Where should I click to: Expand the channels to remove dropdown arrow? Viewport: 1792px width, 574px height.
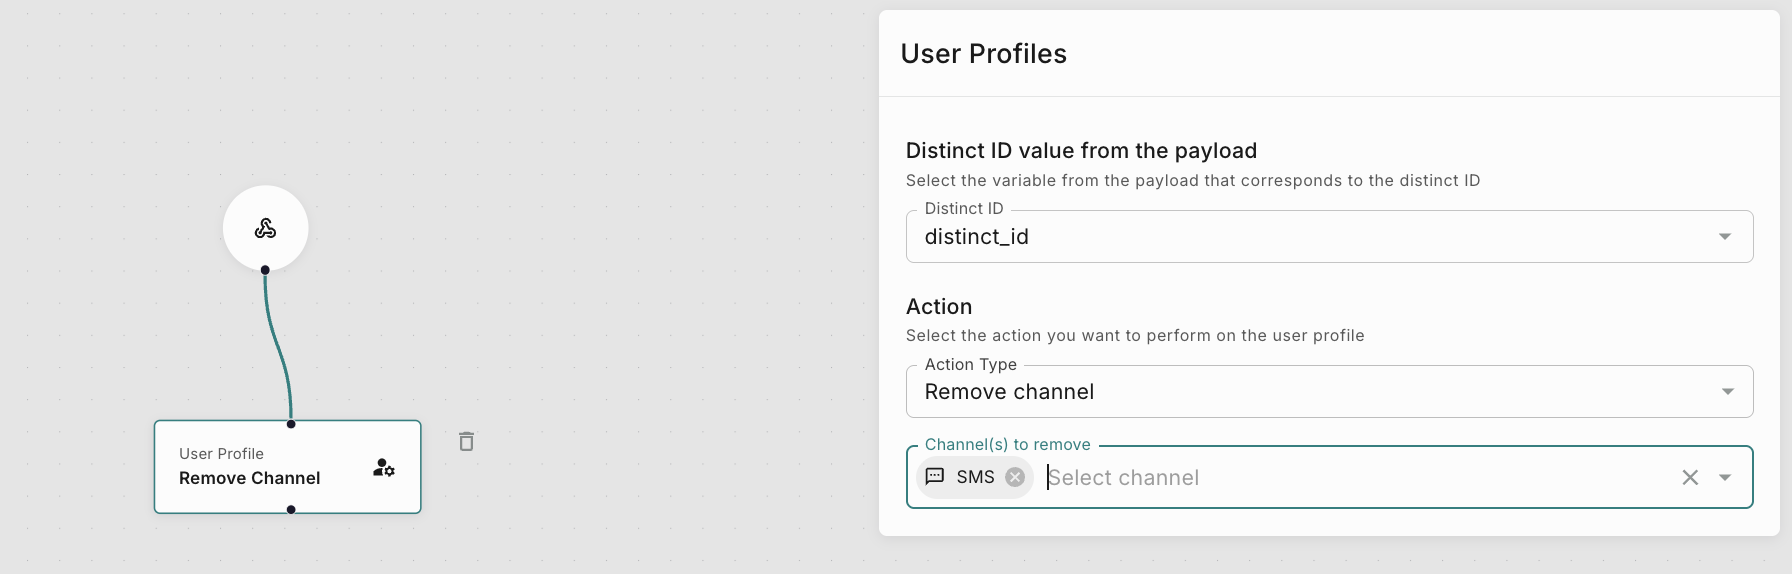click(1725, 478)
